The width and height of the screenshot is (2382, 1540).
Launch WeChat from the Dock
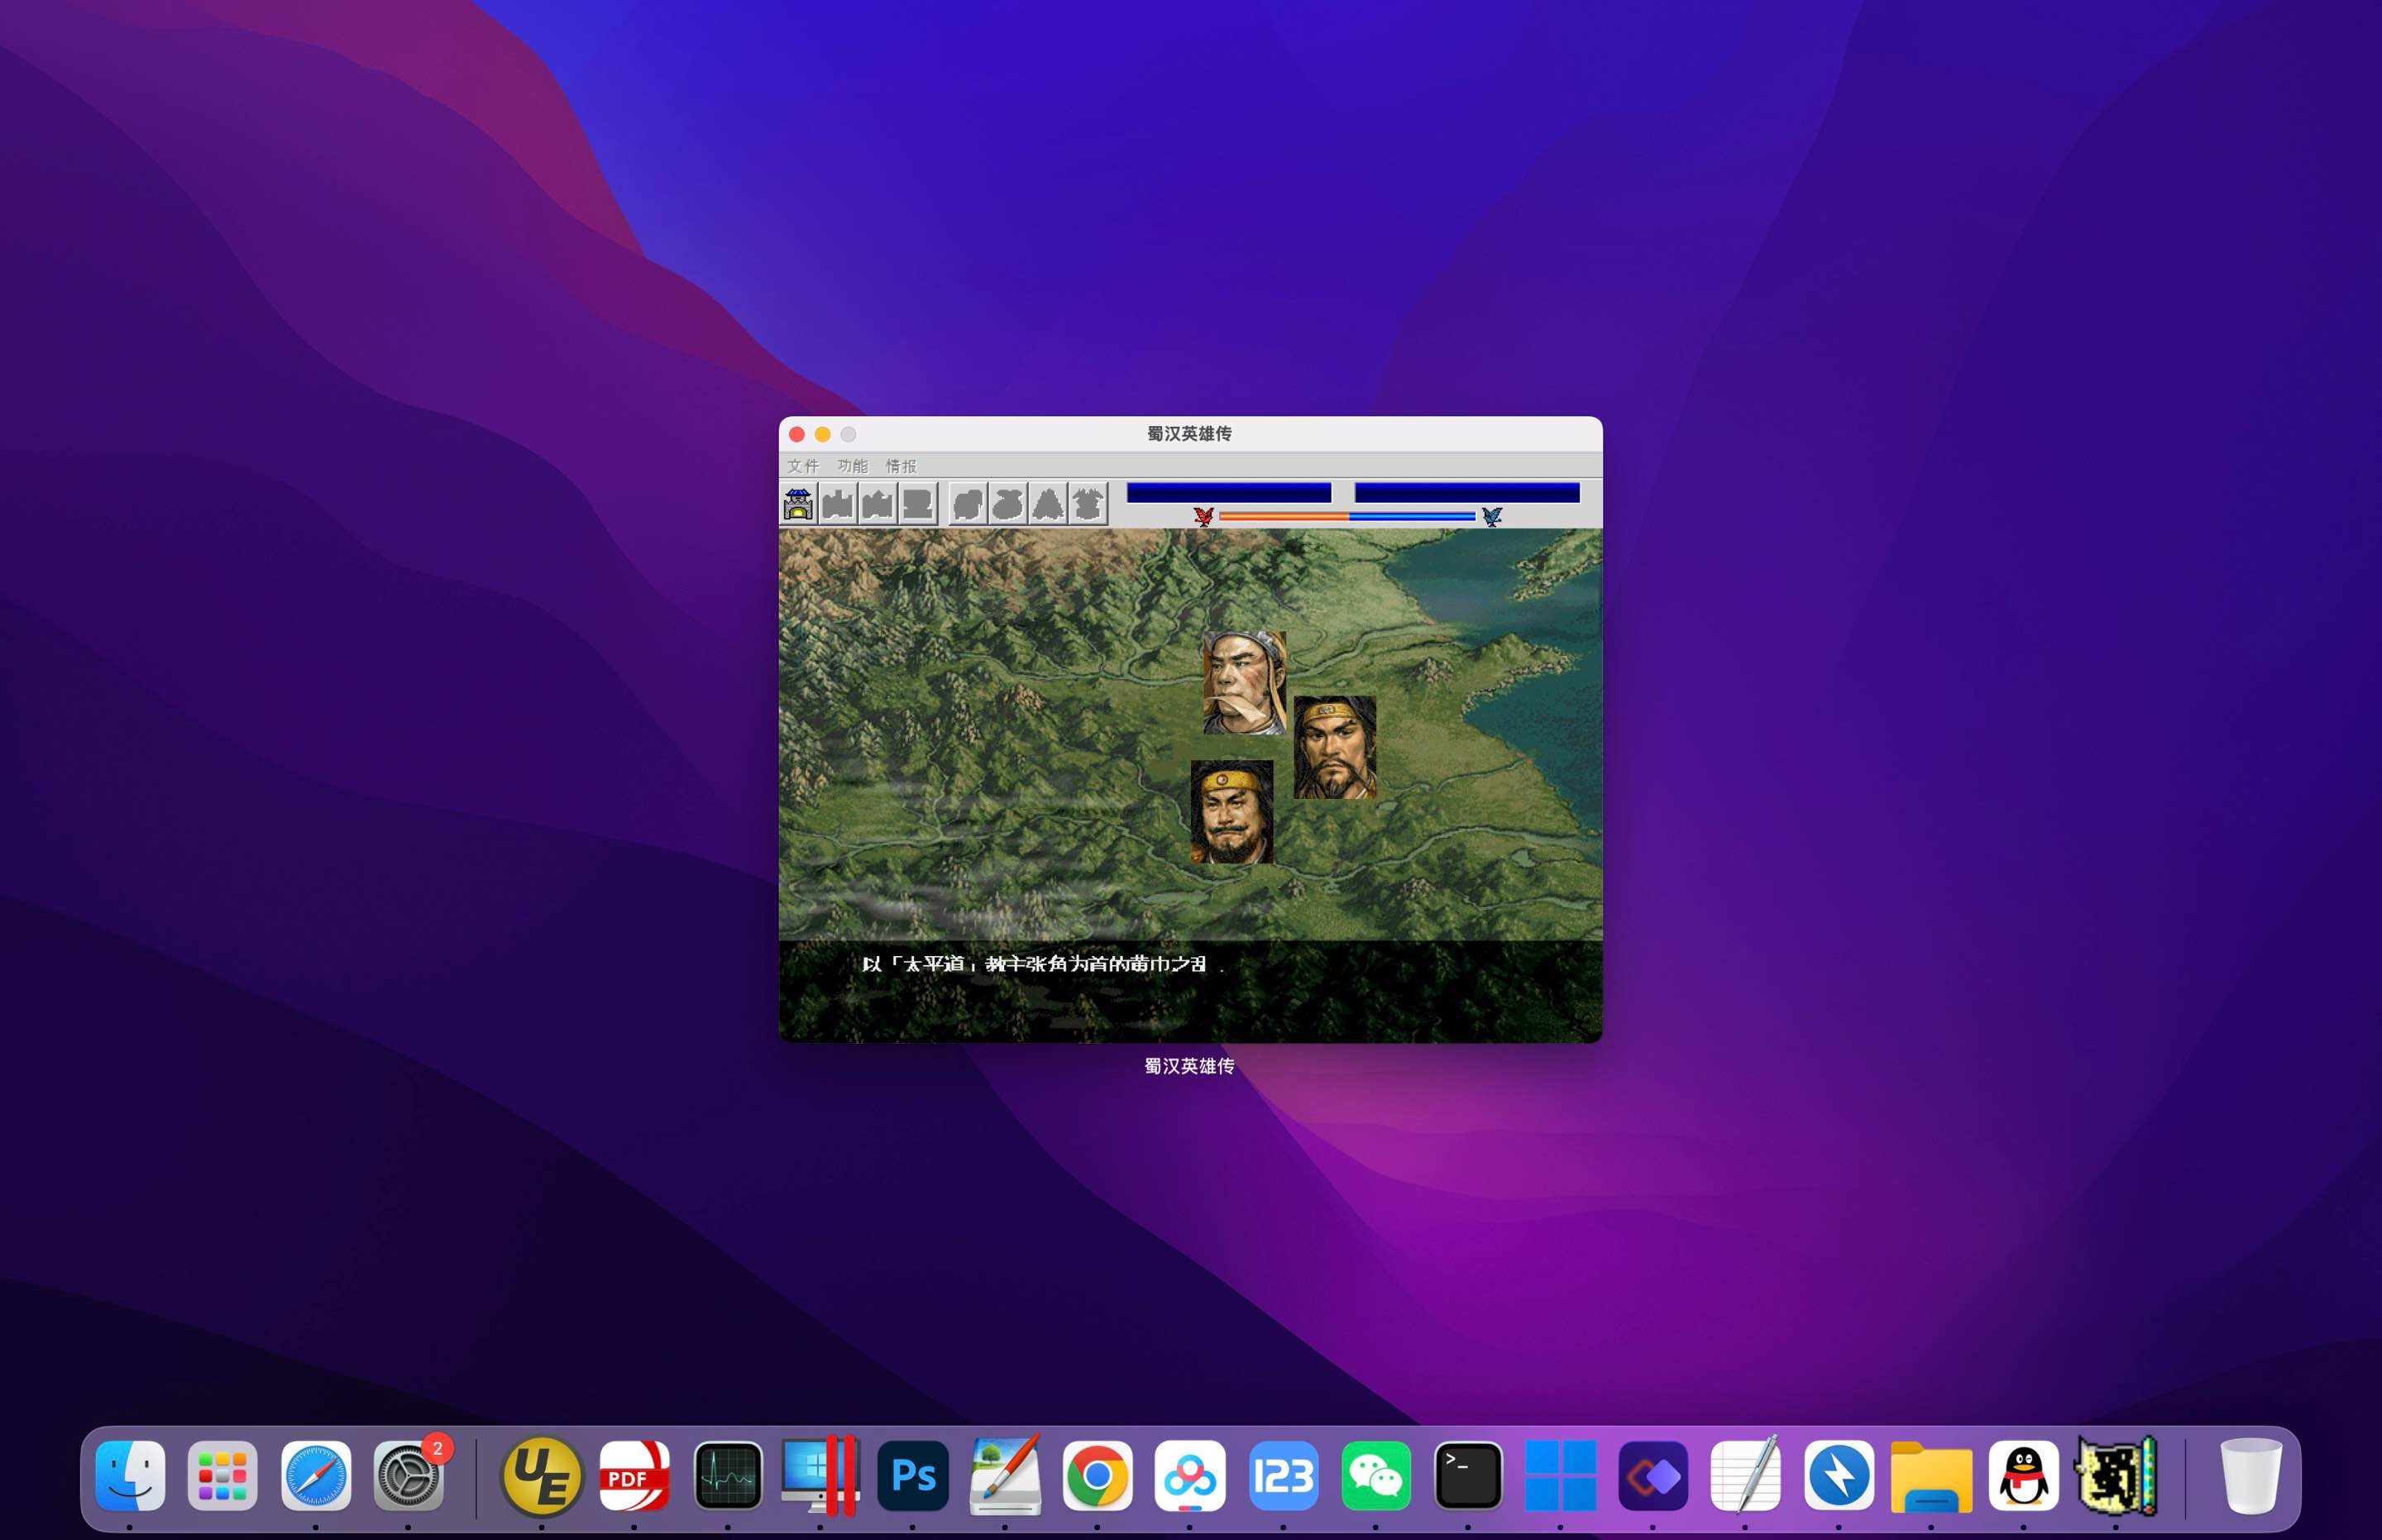(1375, 1475)
